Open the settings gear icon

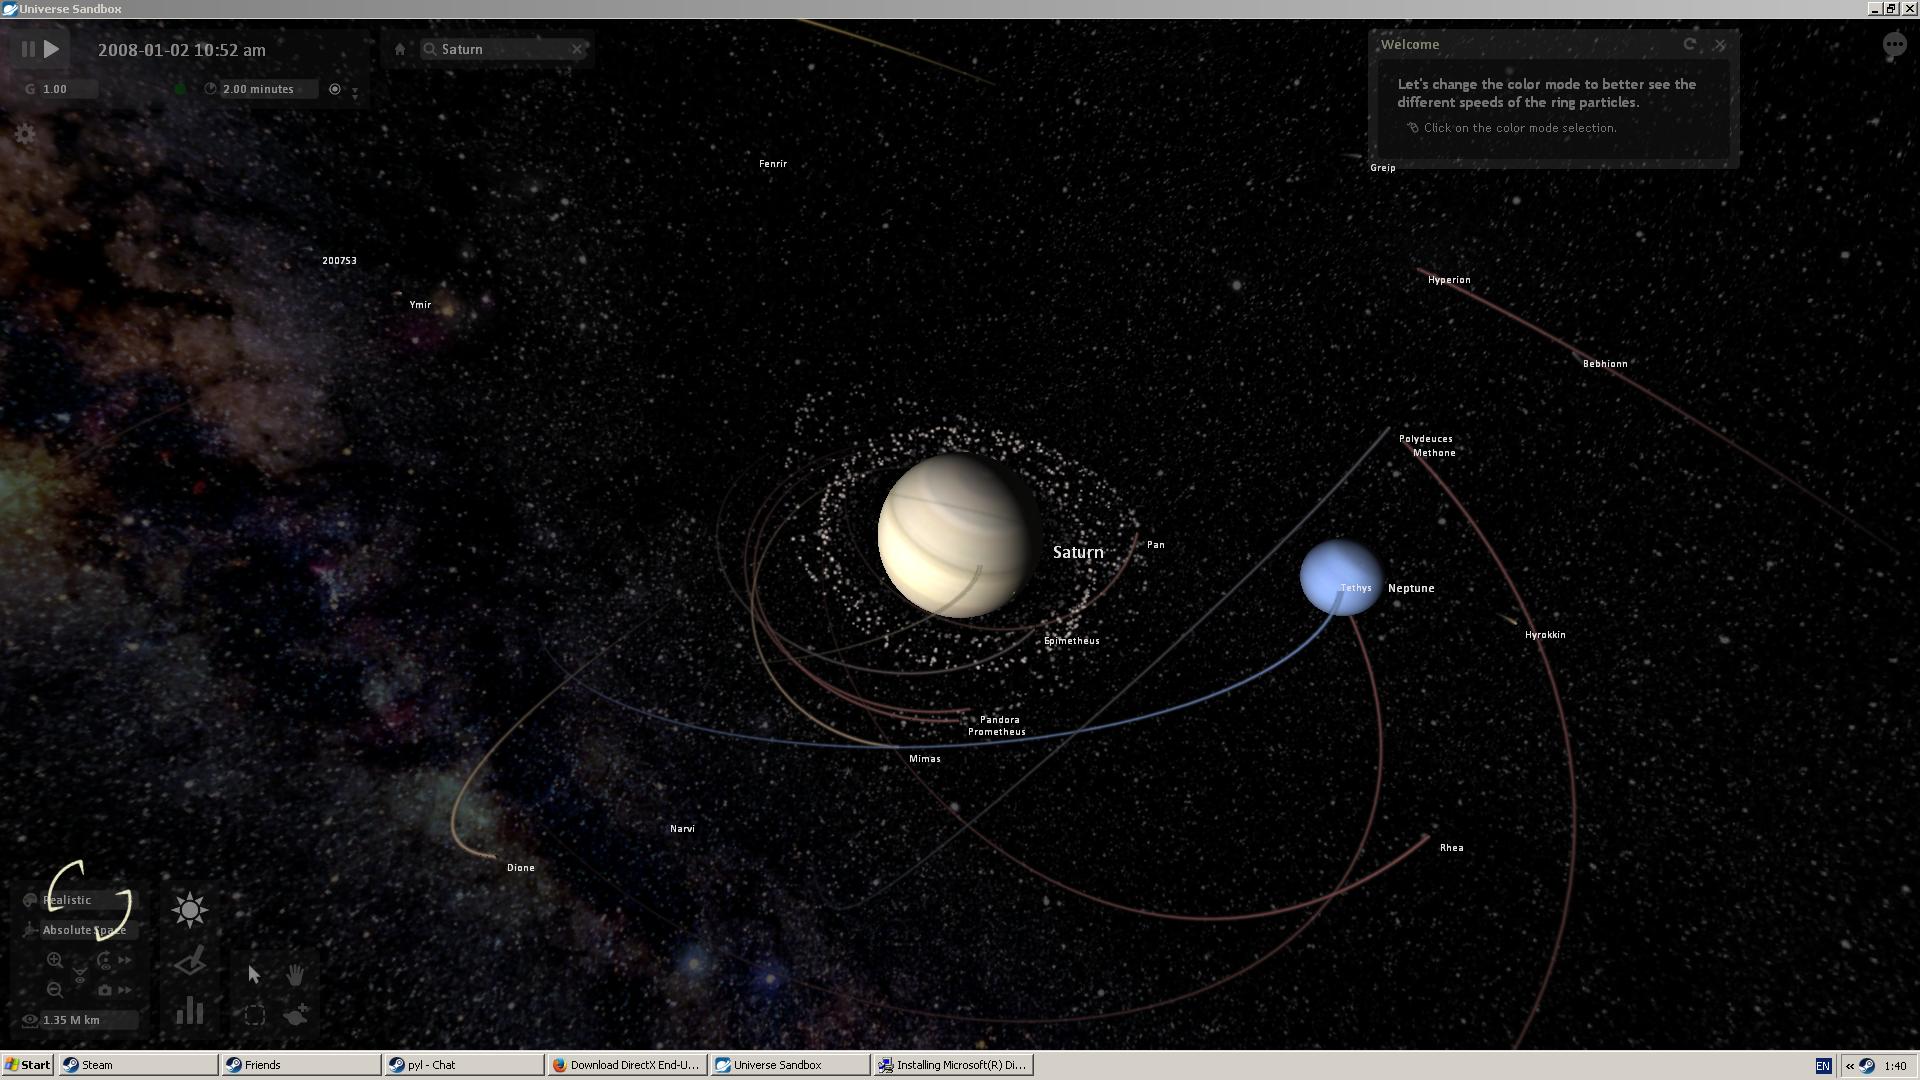pyautogui.click(x=25, y=134)
